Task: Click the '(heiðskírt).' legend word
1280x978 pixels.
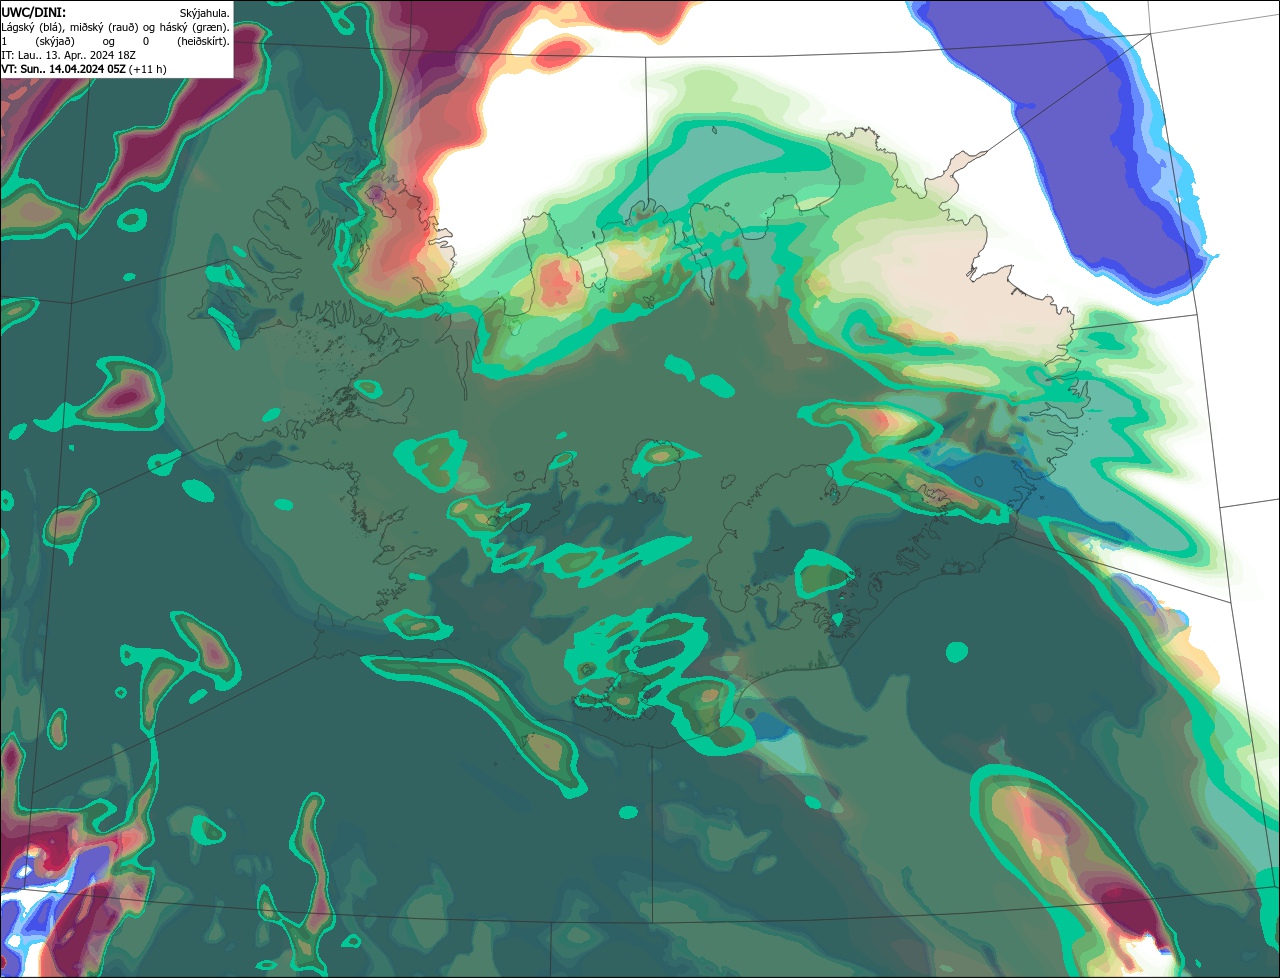Action: (204, 41)
